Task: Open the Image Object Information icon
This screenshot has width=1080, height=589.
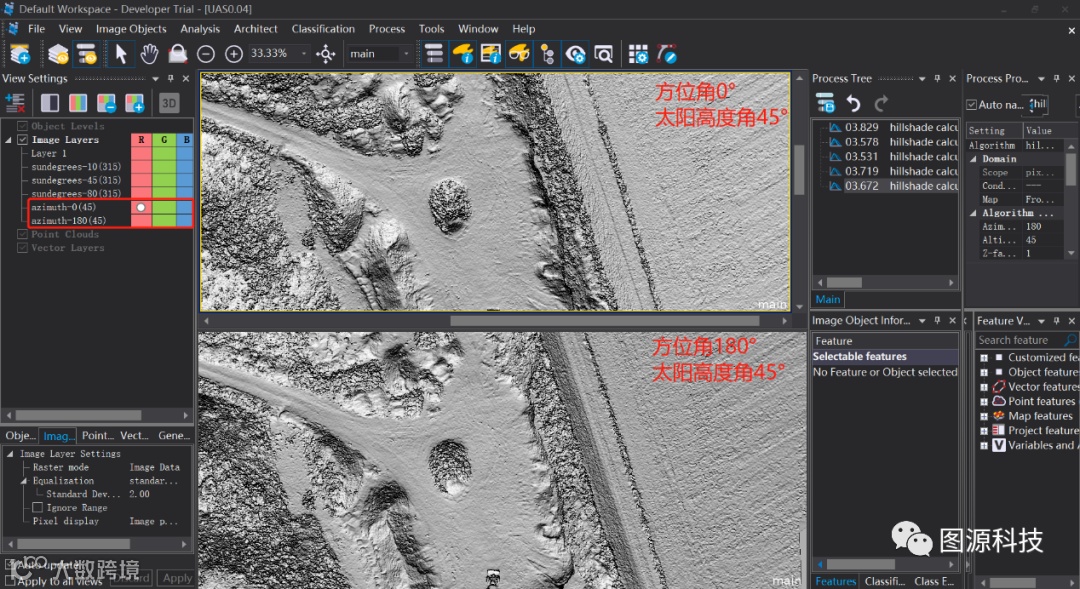Action: click(491, 54)
